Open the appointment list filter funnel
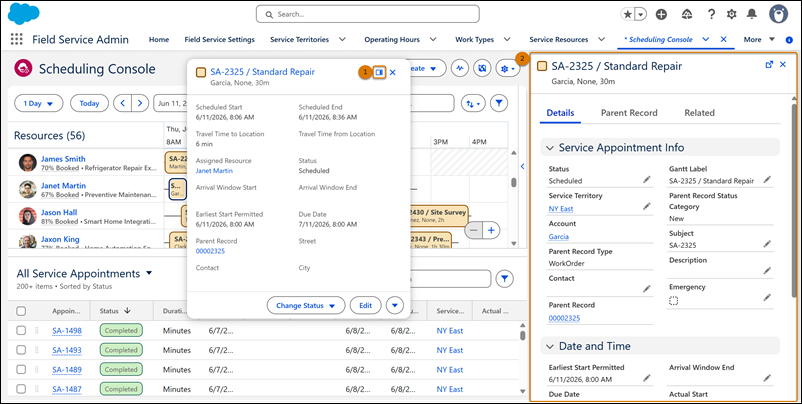This screenshot has height=404, width=802. pyautogui.click(x=505, y=279)
